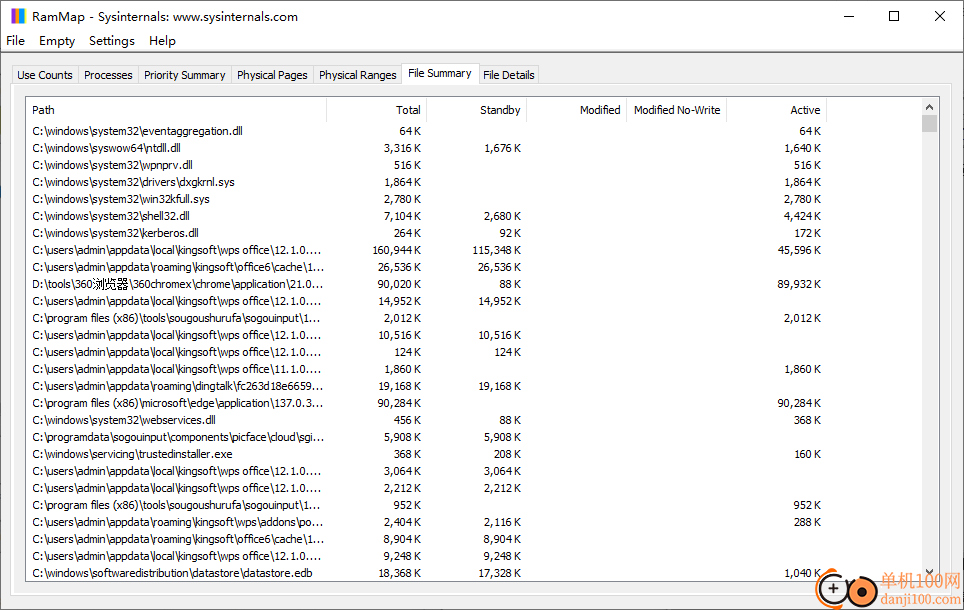Switch to the Processes tab
The height and width of the screenshot is (610, 964).
point(108,75)
